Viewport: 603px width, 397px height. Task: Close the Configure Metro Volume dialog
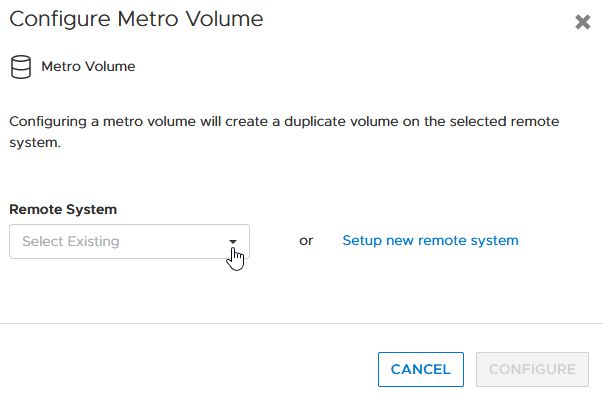click(x=583, y=22)
